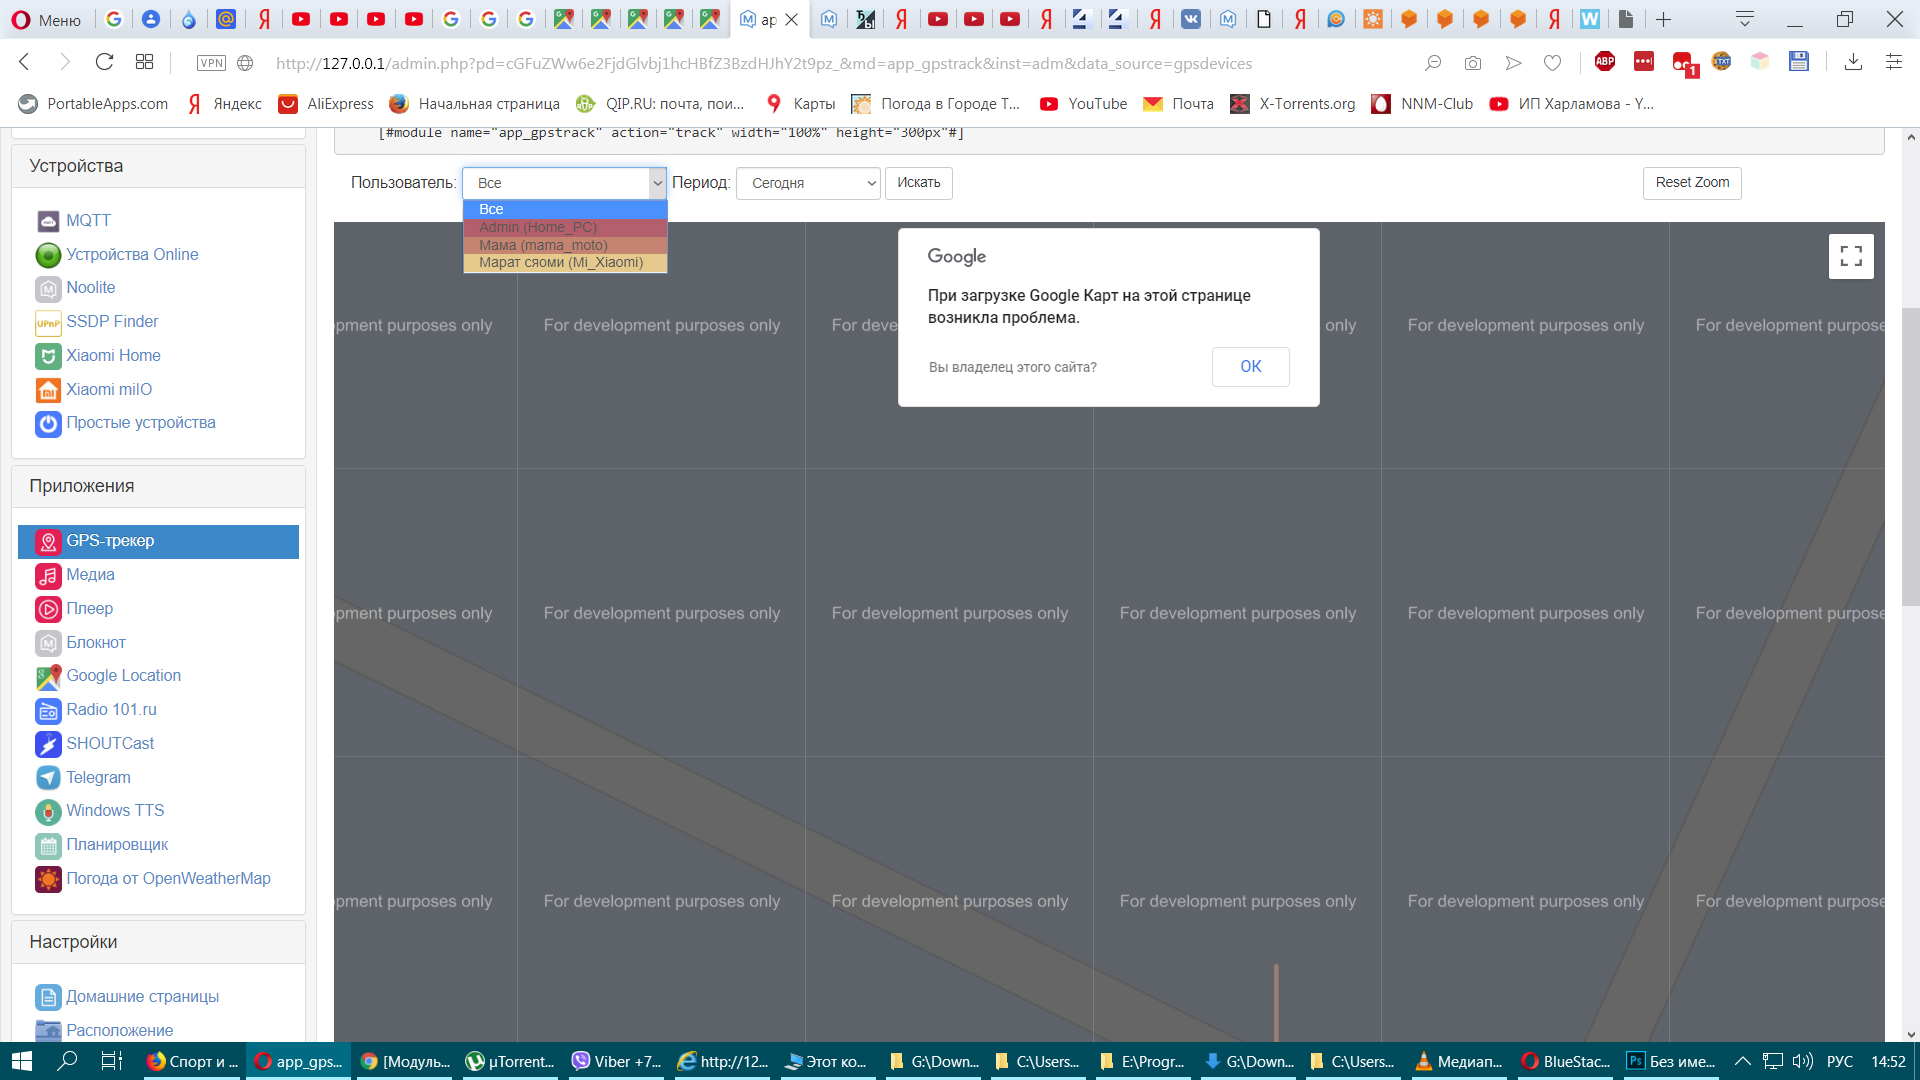Click the Adblock Plus extension icon

click(x=1604, y=62)
